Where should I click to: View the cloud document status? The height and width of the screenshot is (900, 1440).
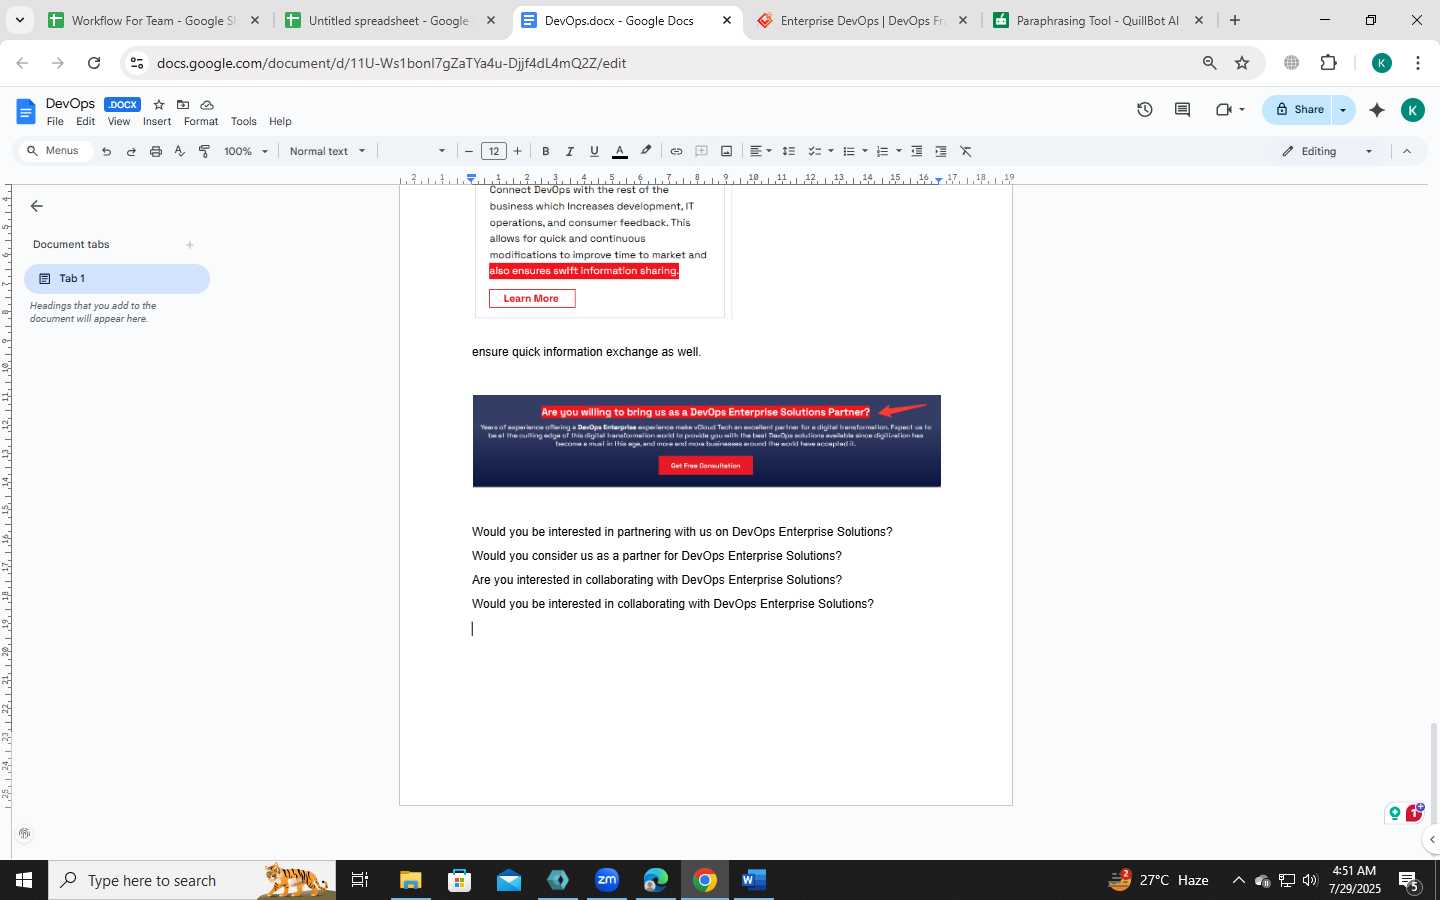tap(207, 104)
